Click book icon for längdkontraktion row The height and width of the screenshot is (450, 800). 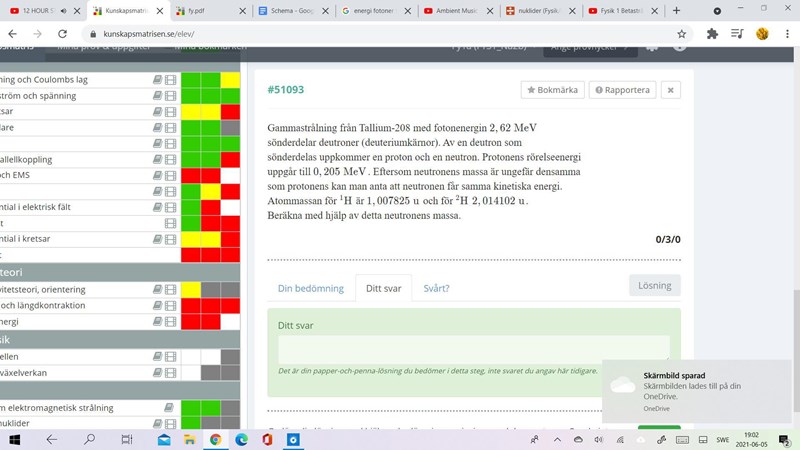pos(157,306)
